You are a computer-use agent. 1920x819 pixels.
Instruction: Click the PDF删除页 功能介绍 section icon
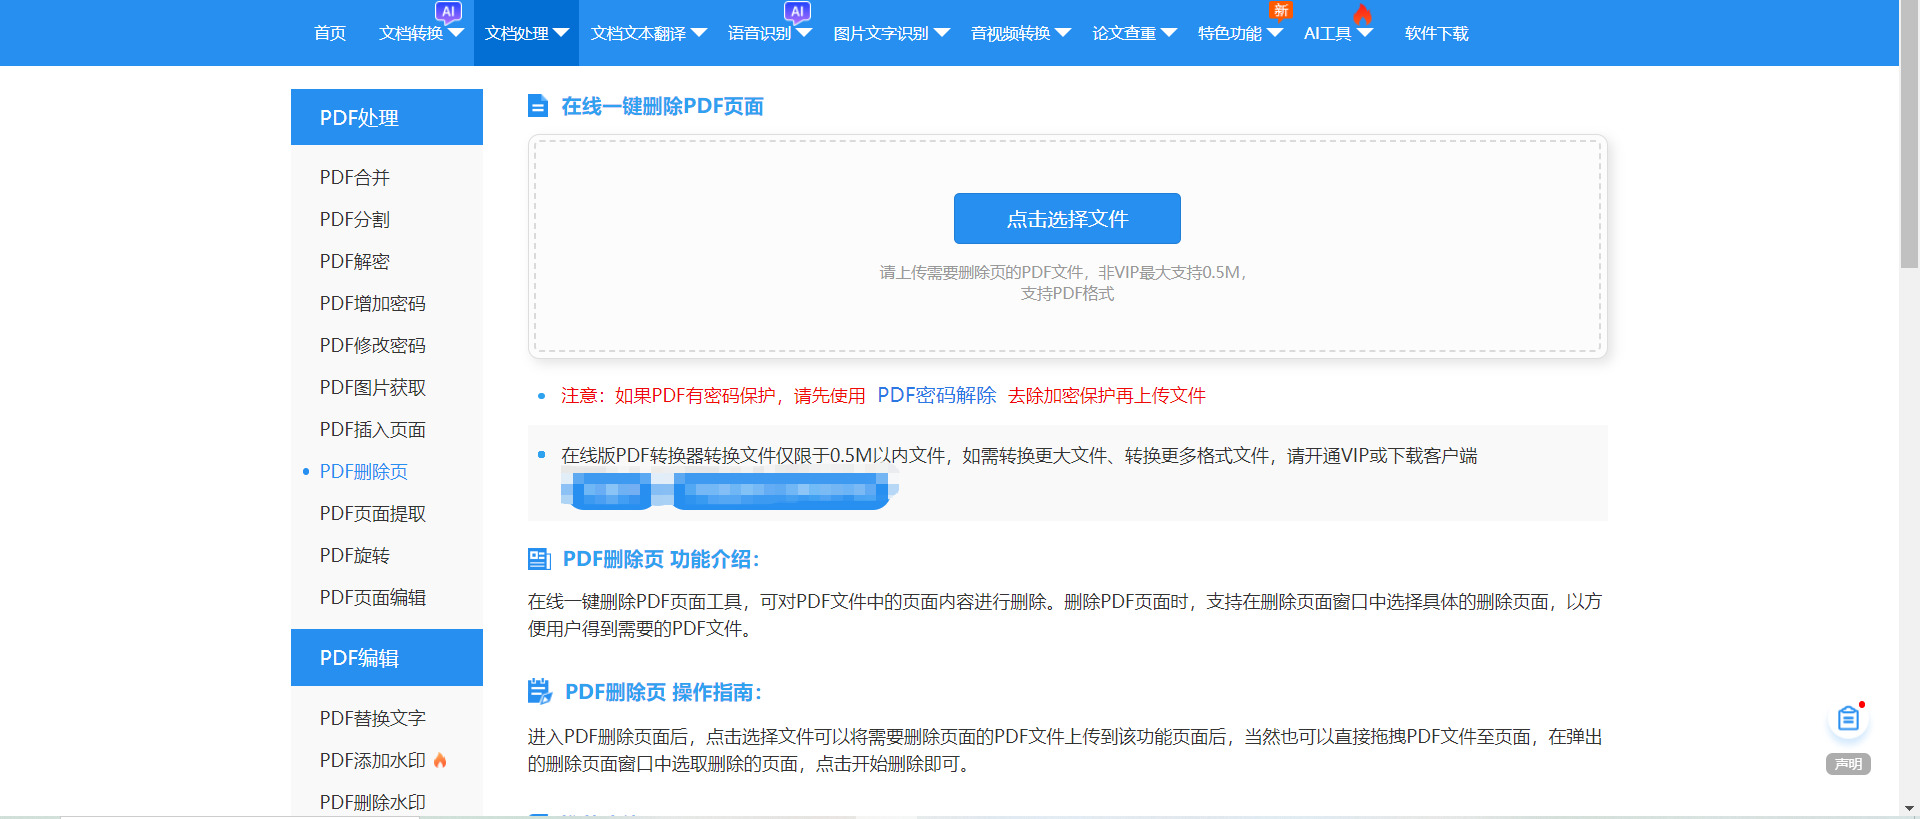[539, 559]
